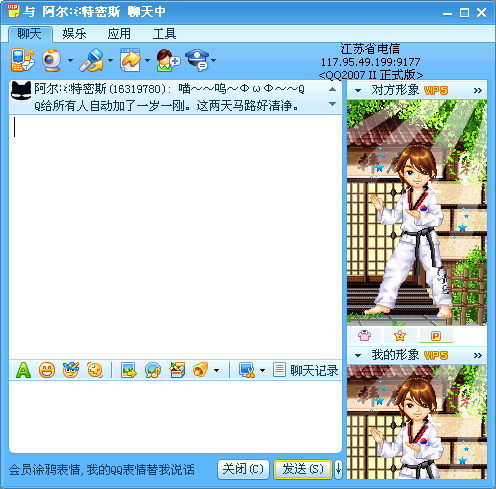Click the 发送(S) send button

(x=303, y=469)
